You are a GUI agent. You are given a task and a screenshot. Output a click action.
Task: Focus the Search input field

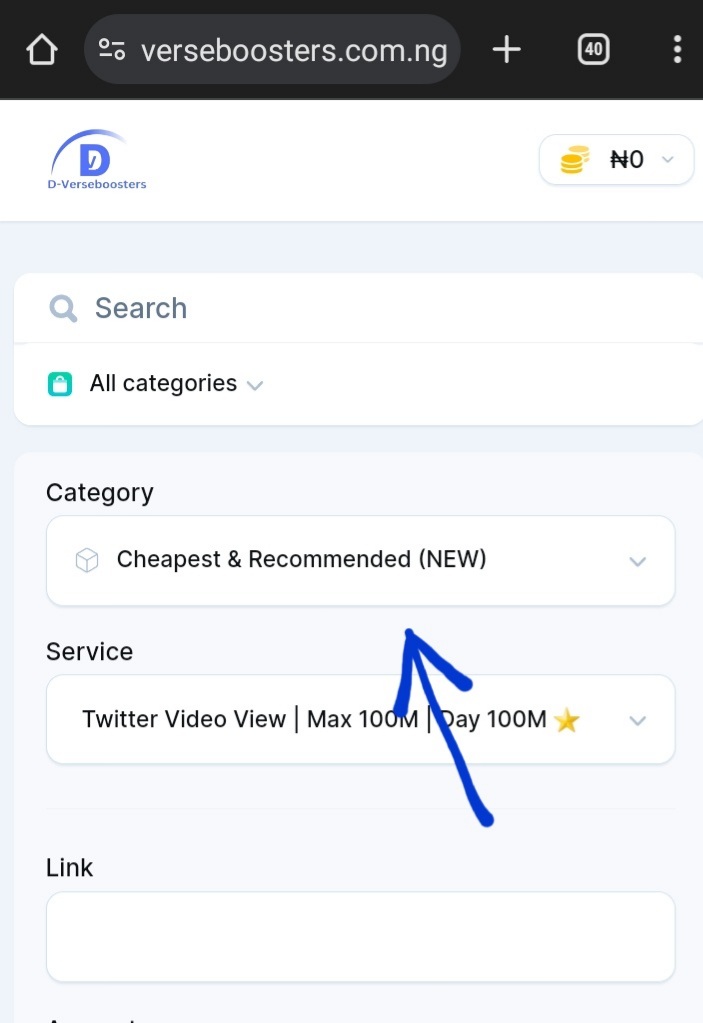359,308
